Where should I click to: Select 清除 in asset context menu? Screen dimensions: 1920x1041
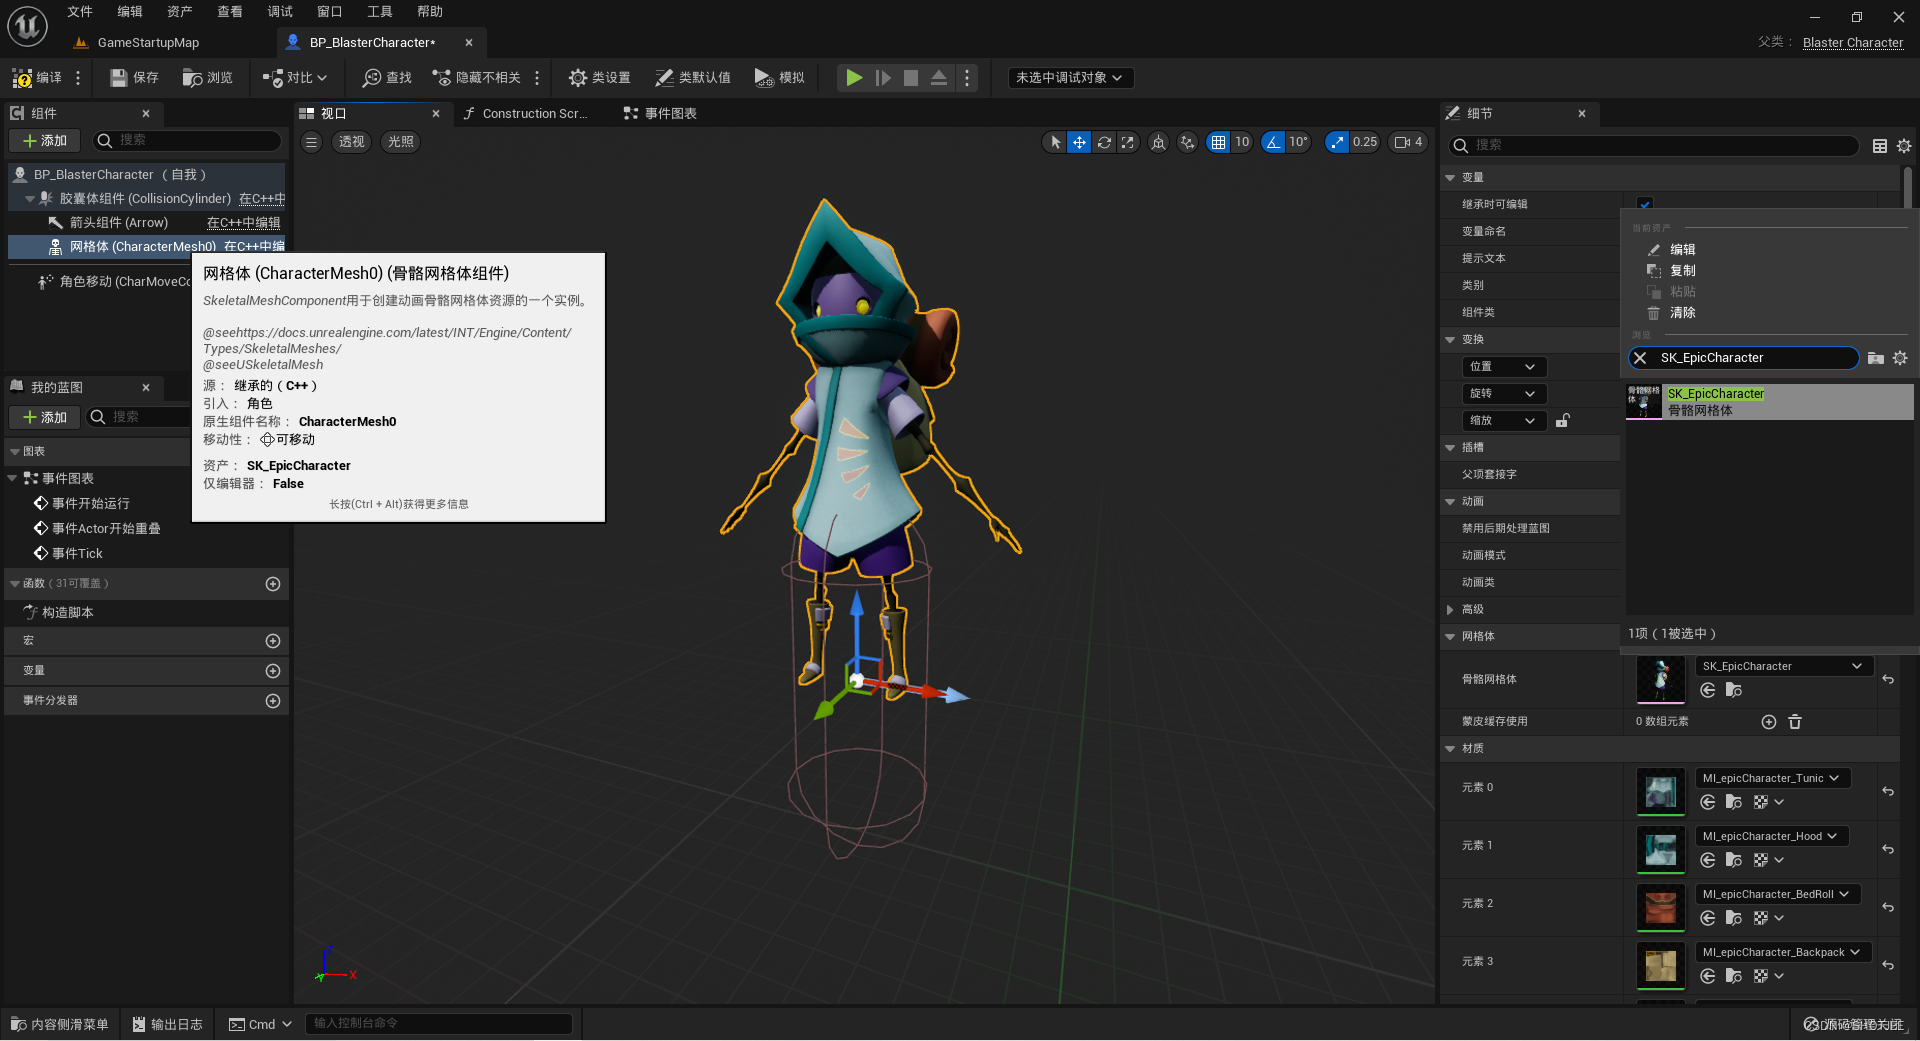1682,313
